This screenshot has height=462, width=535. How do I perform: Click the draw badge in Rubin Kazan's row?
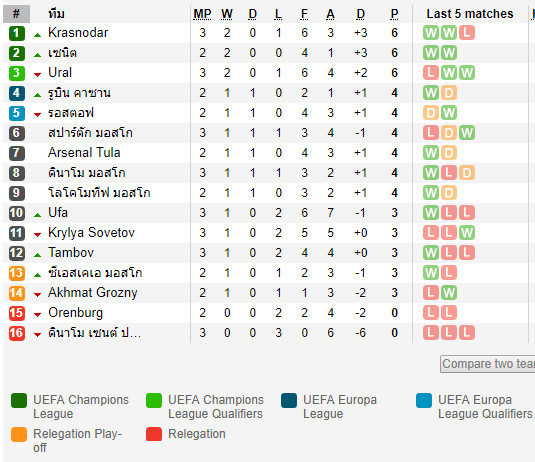click(449, 93)
